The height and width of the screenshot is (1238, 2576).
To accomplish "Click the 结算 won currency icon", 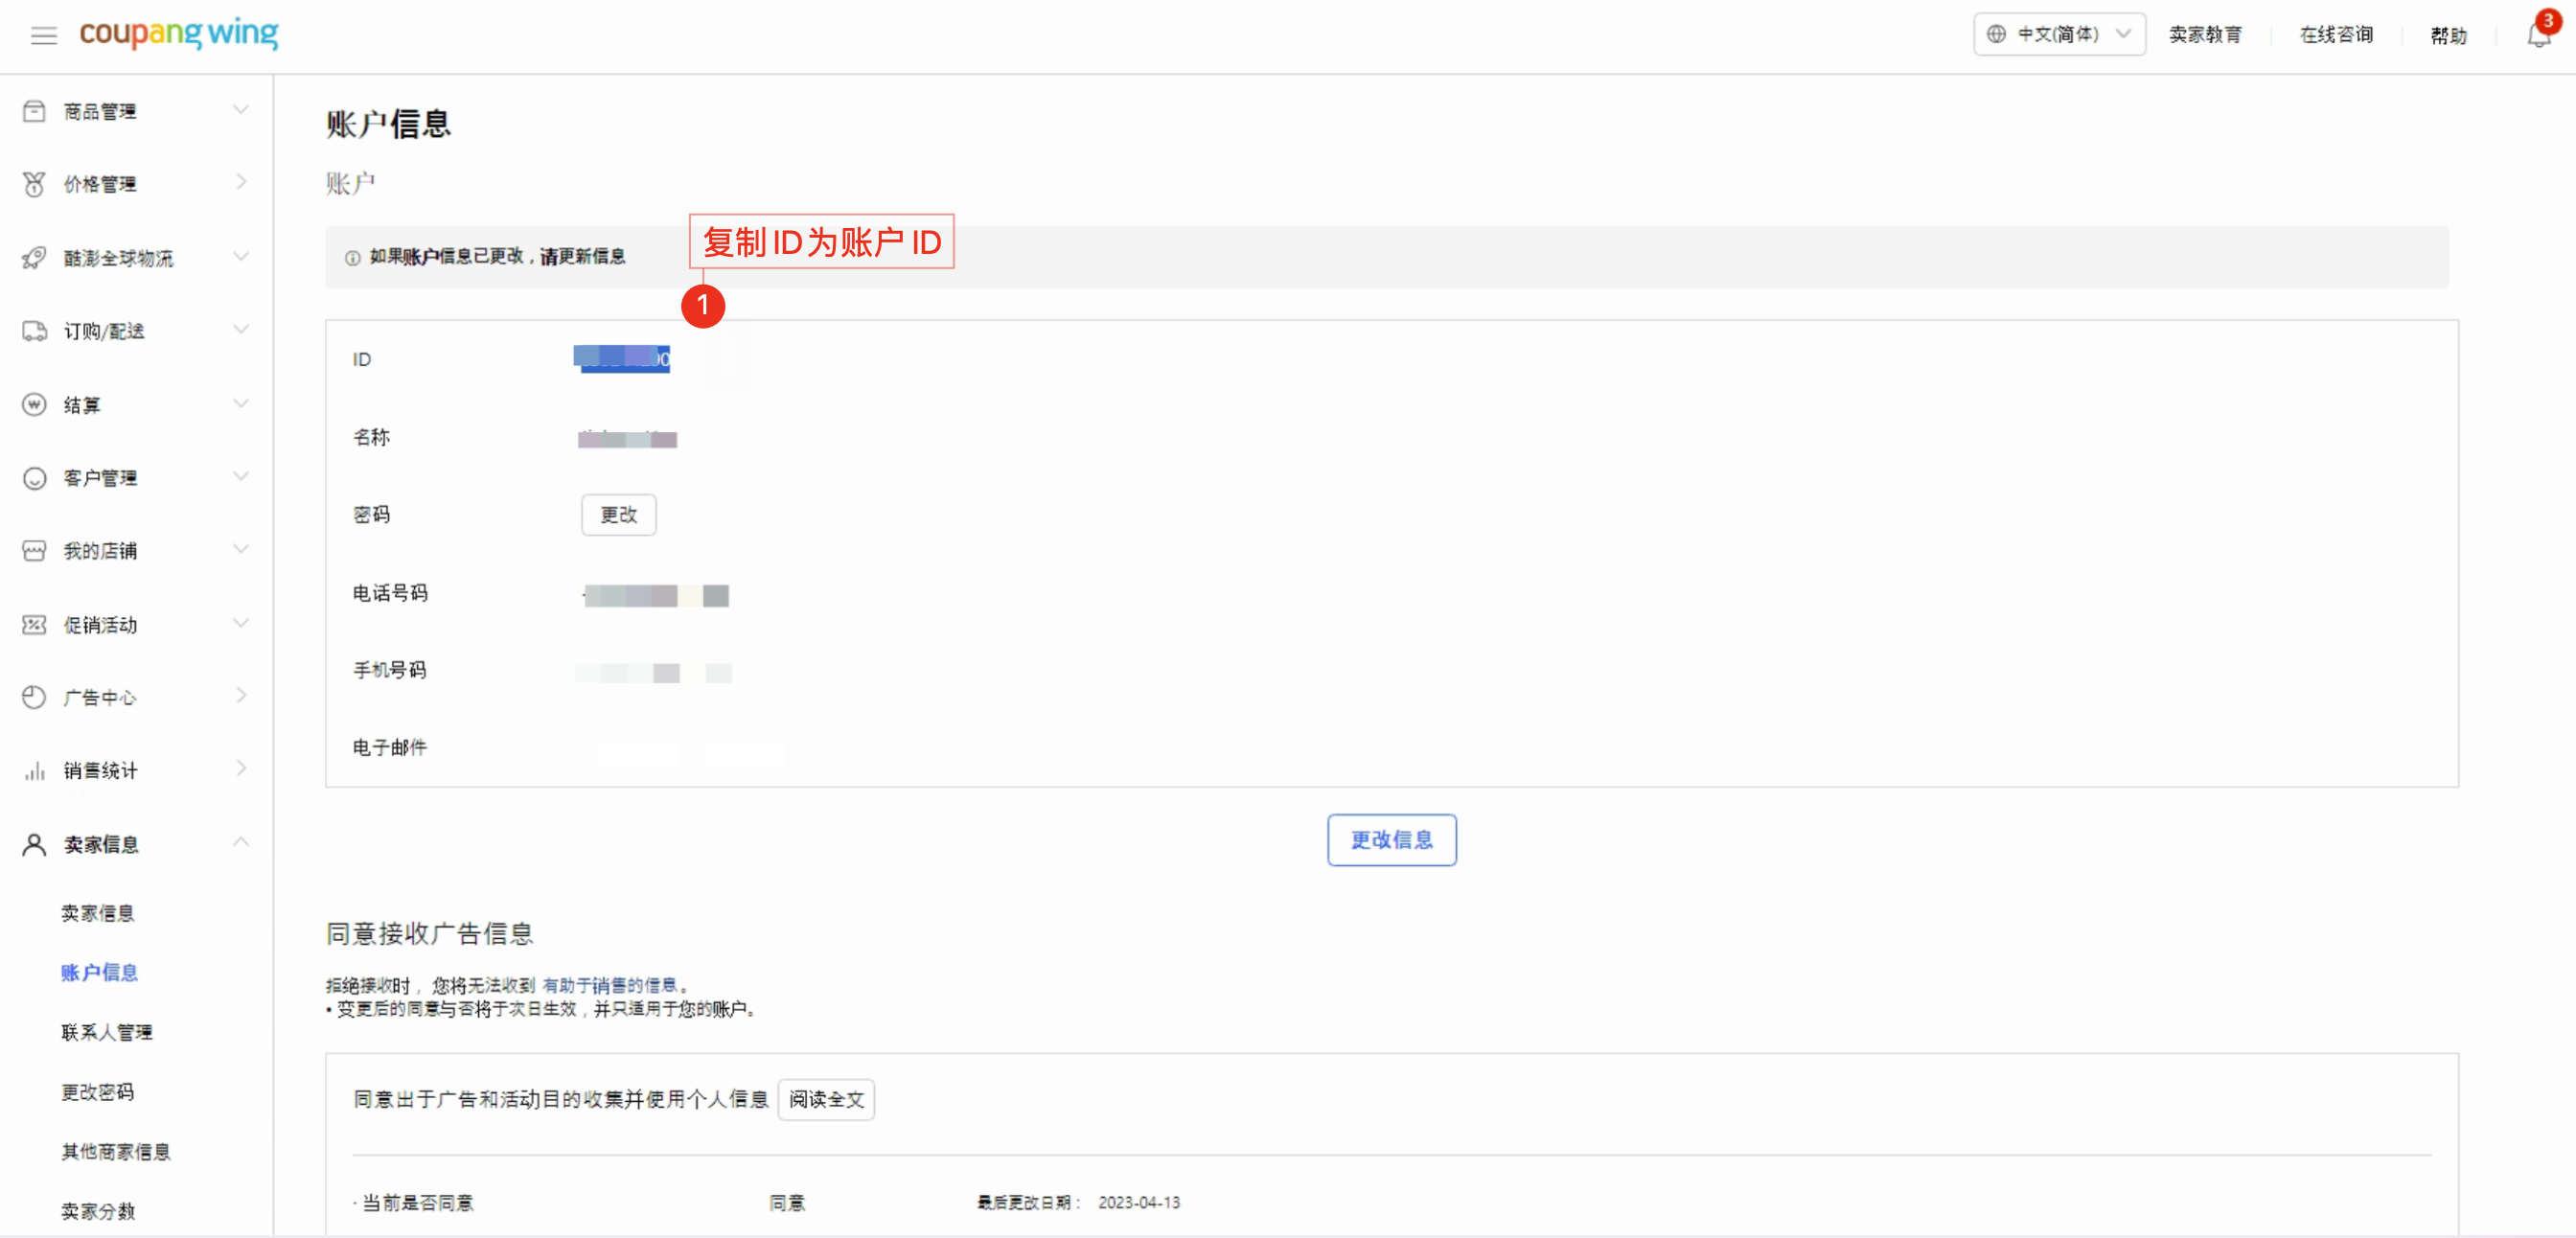I will [34, 405].
